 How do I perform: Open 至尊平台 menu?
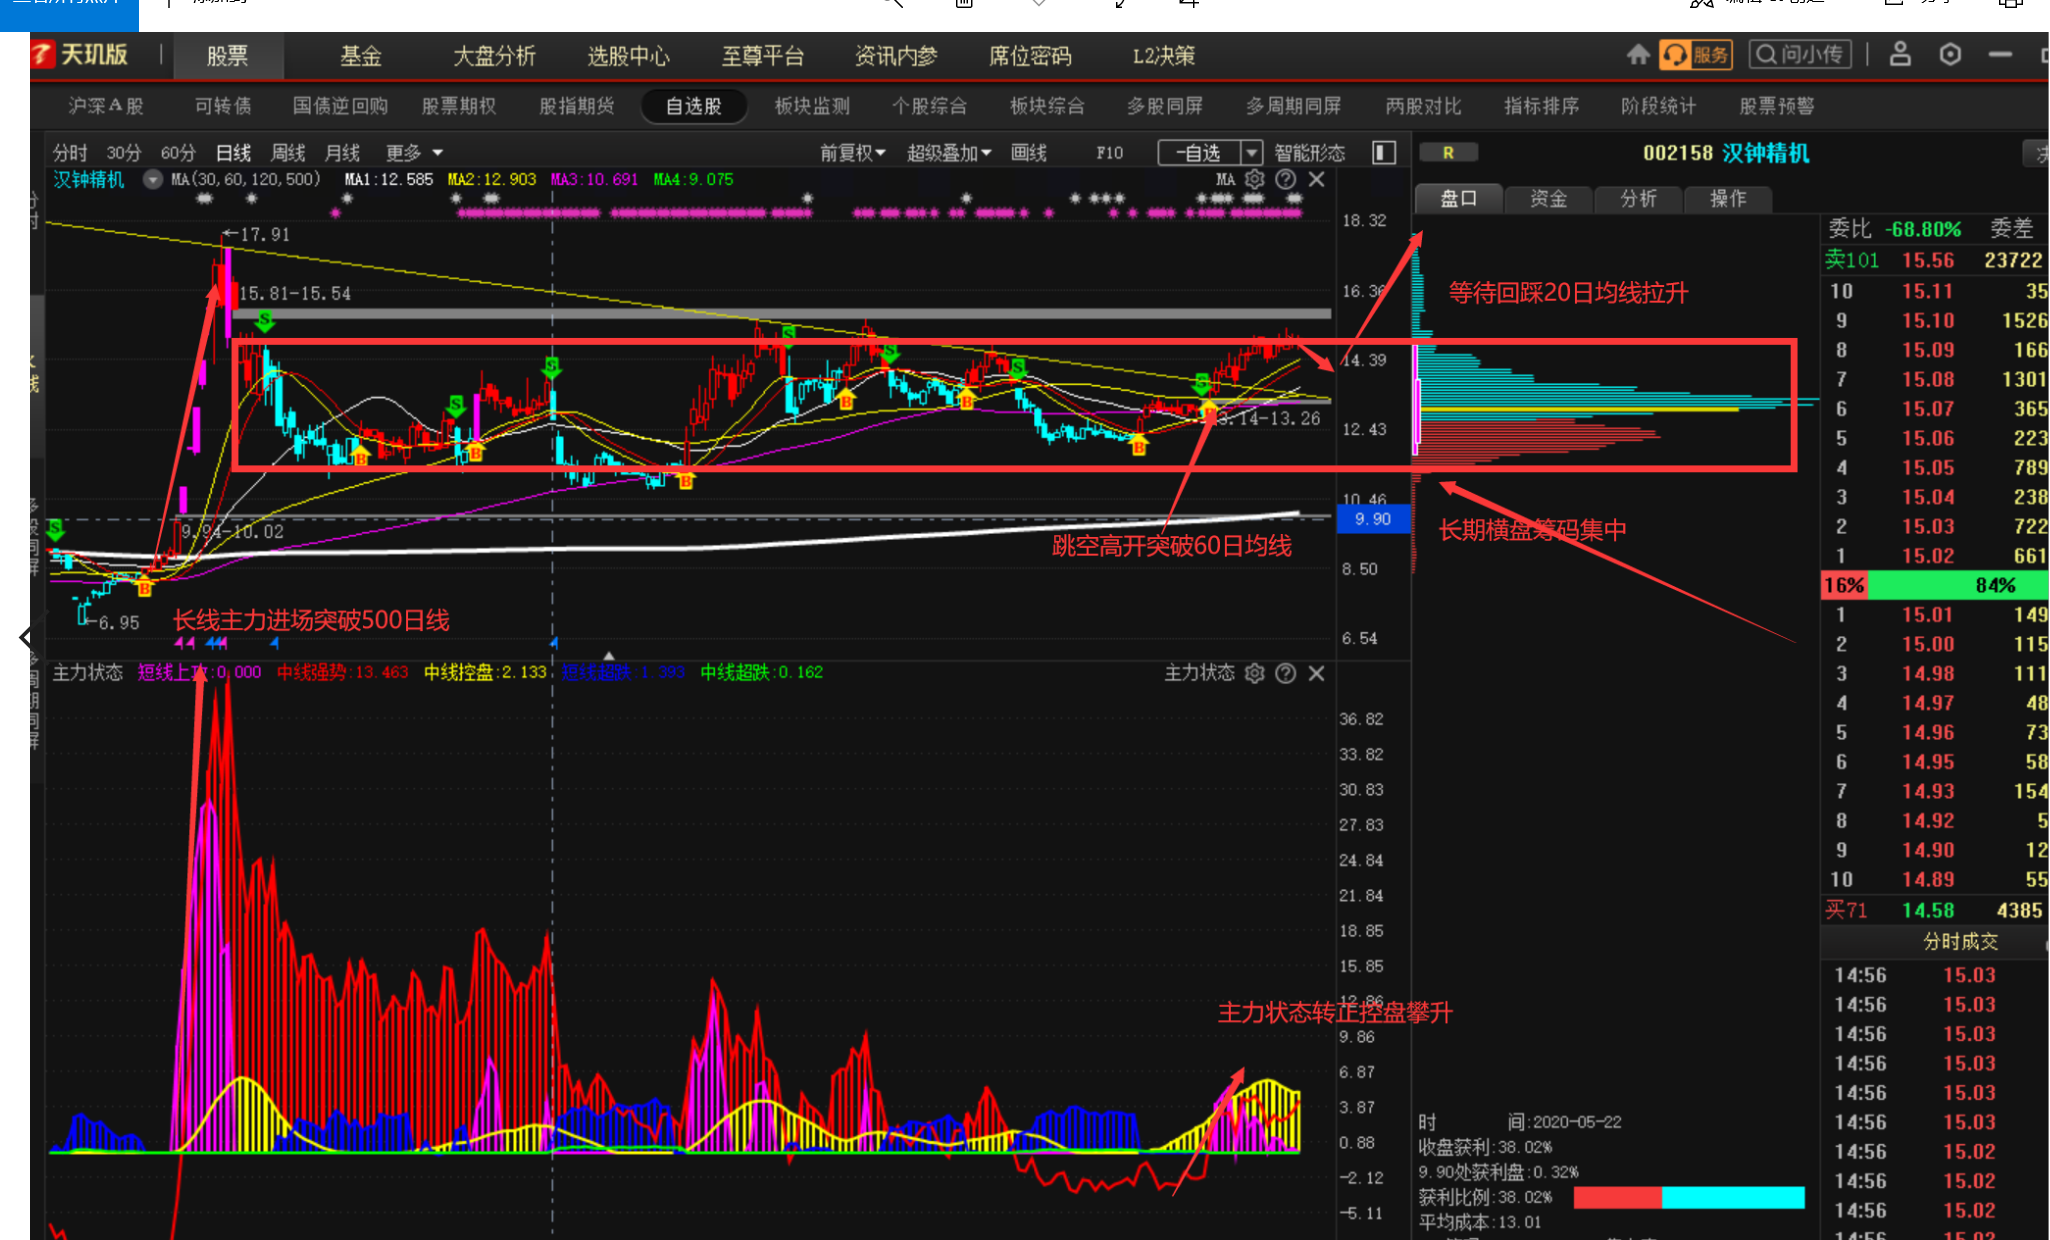coord(763,56)
